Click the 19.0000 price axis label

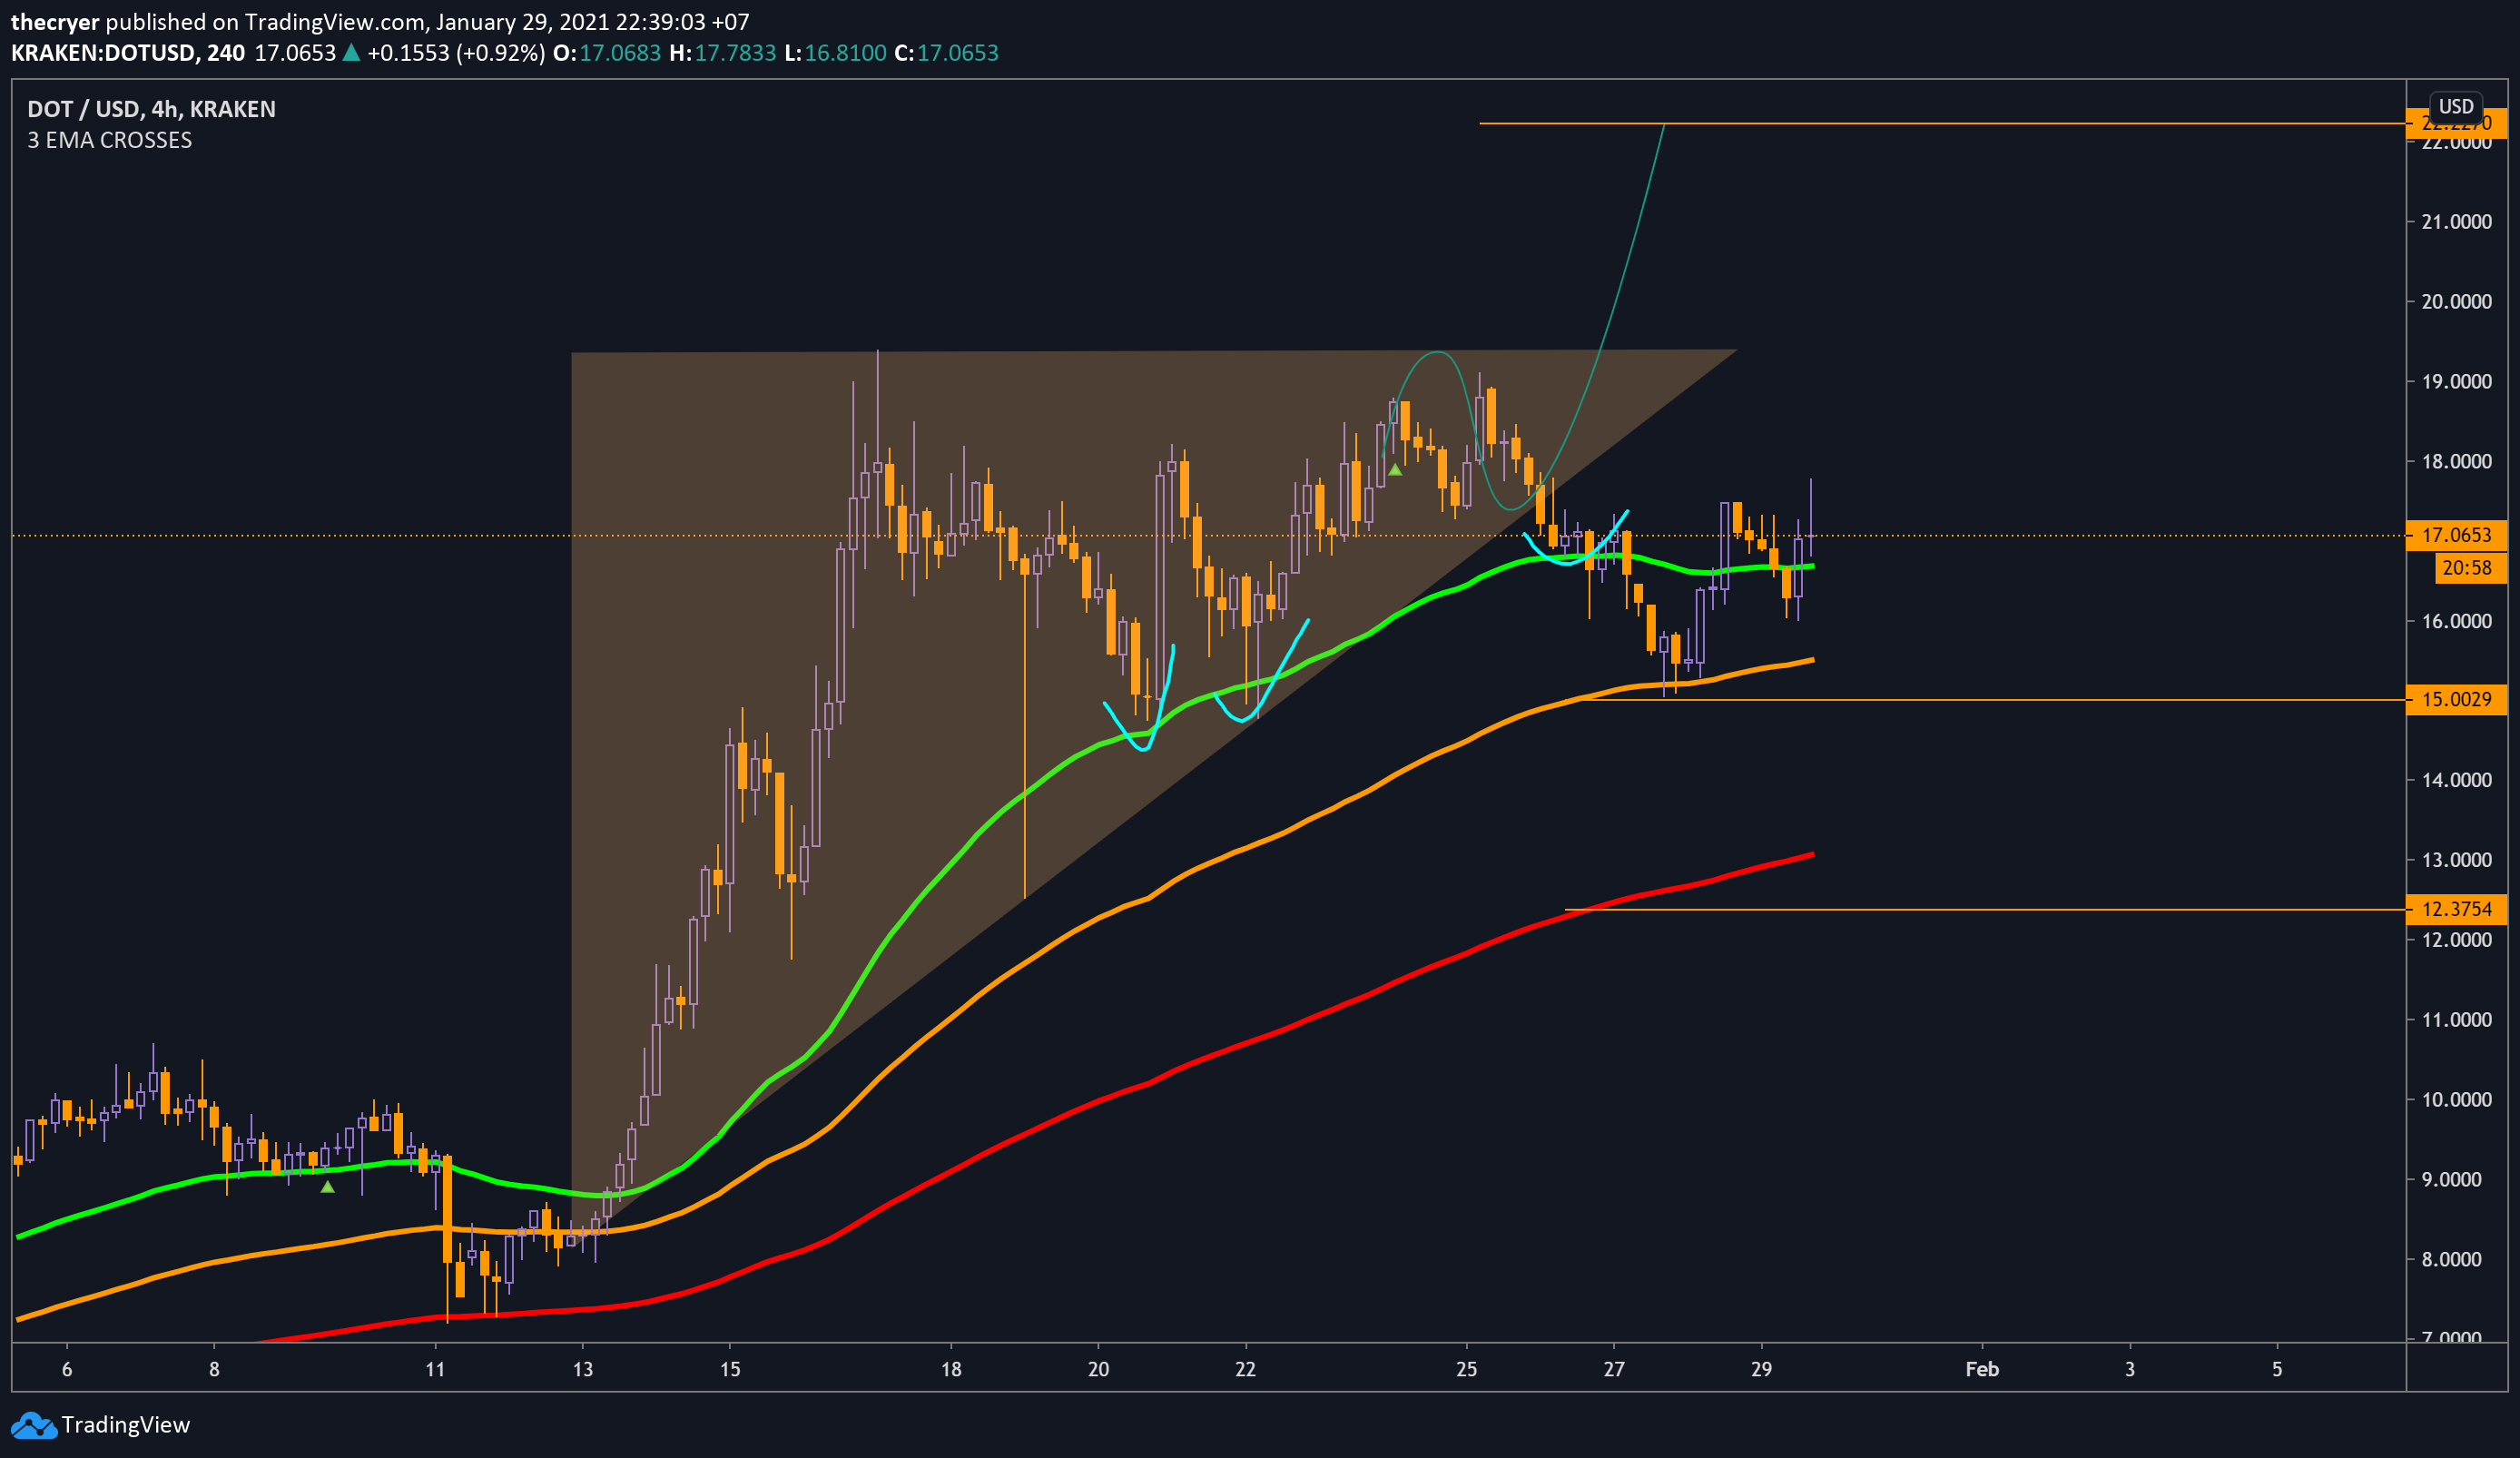pyautogui.click(x=2456, y=382)
